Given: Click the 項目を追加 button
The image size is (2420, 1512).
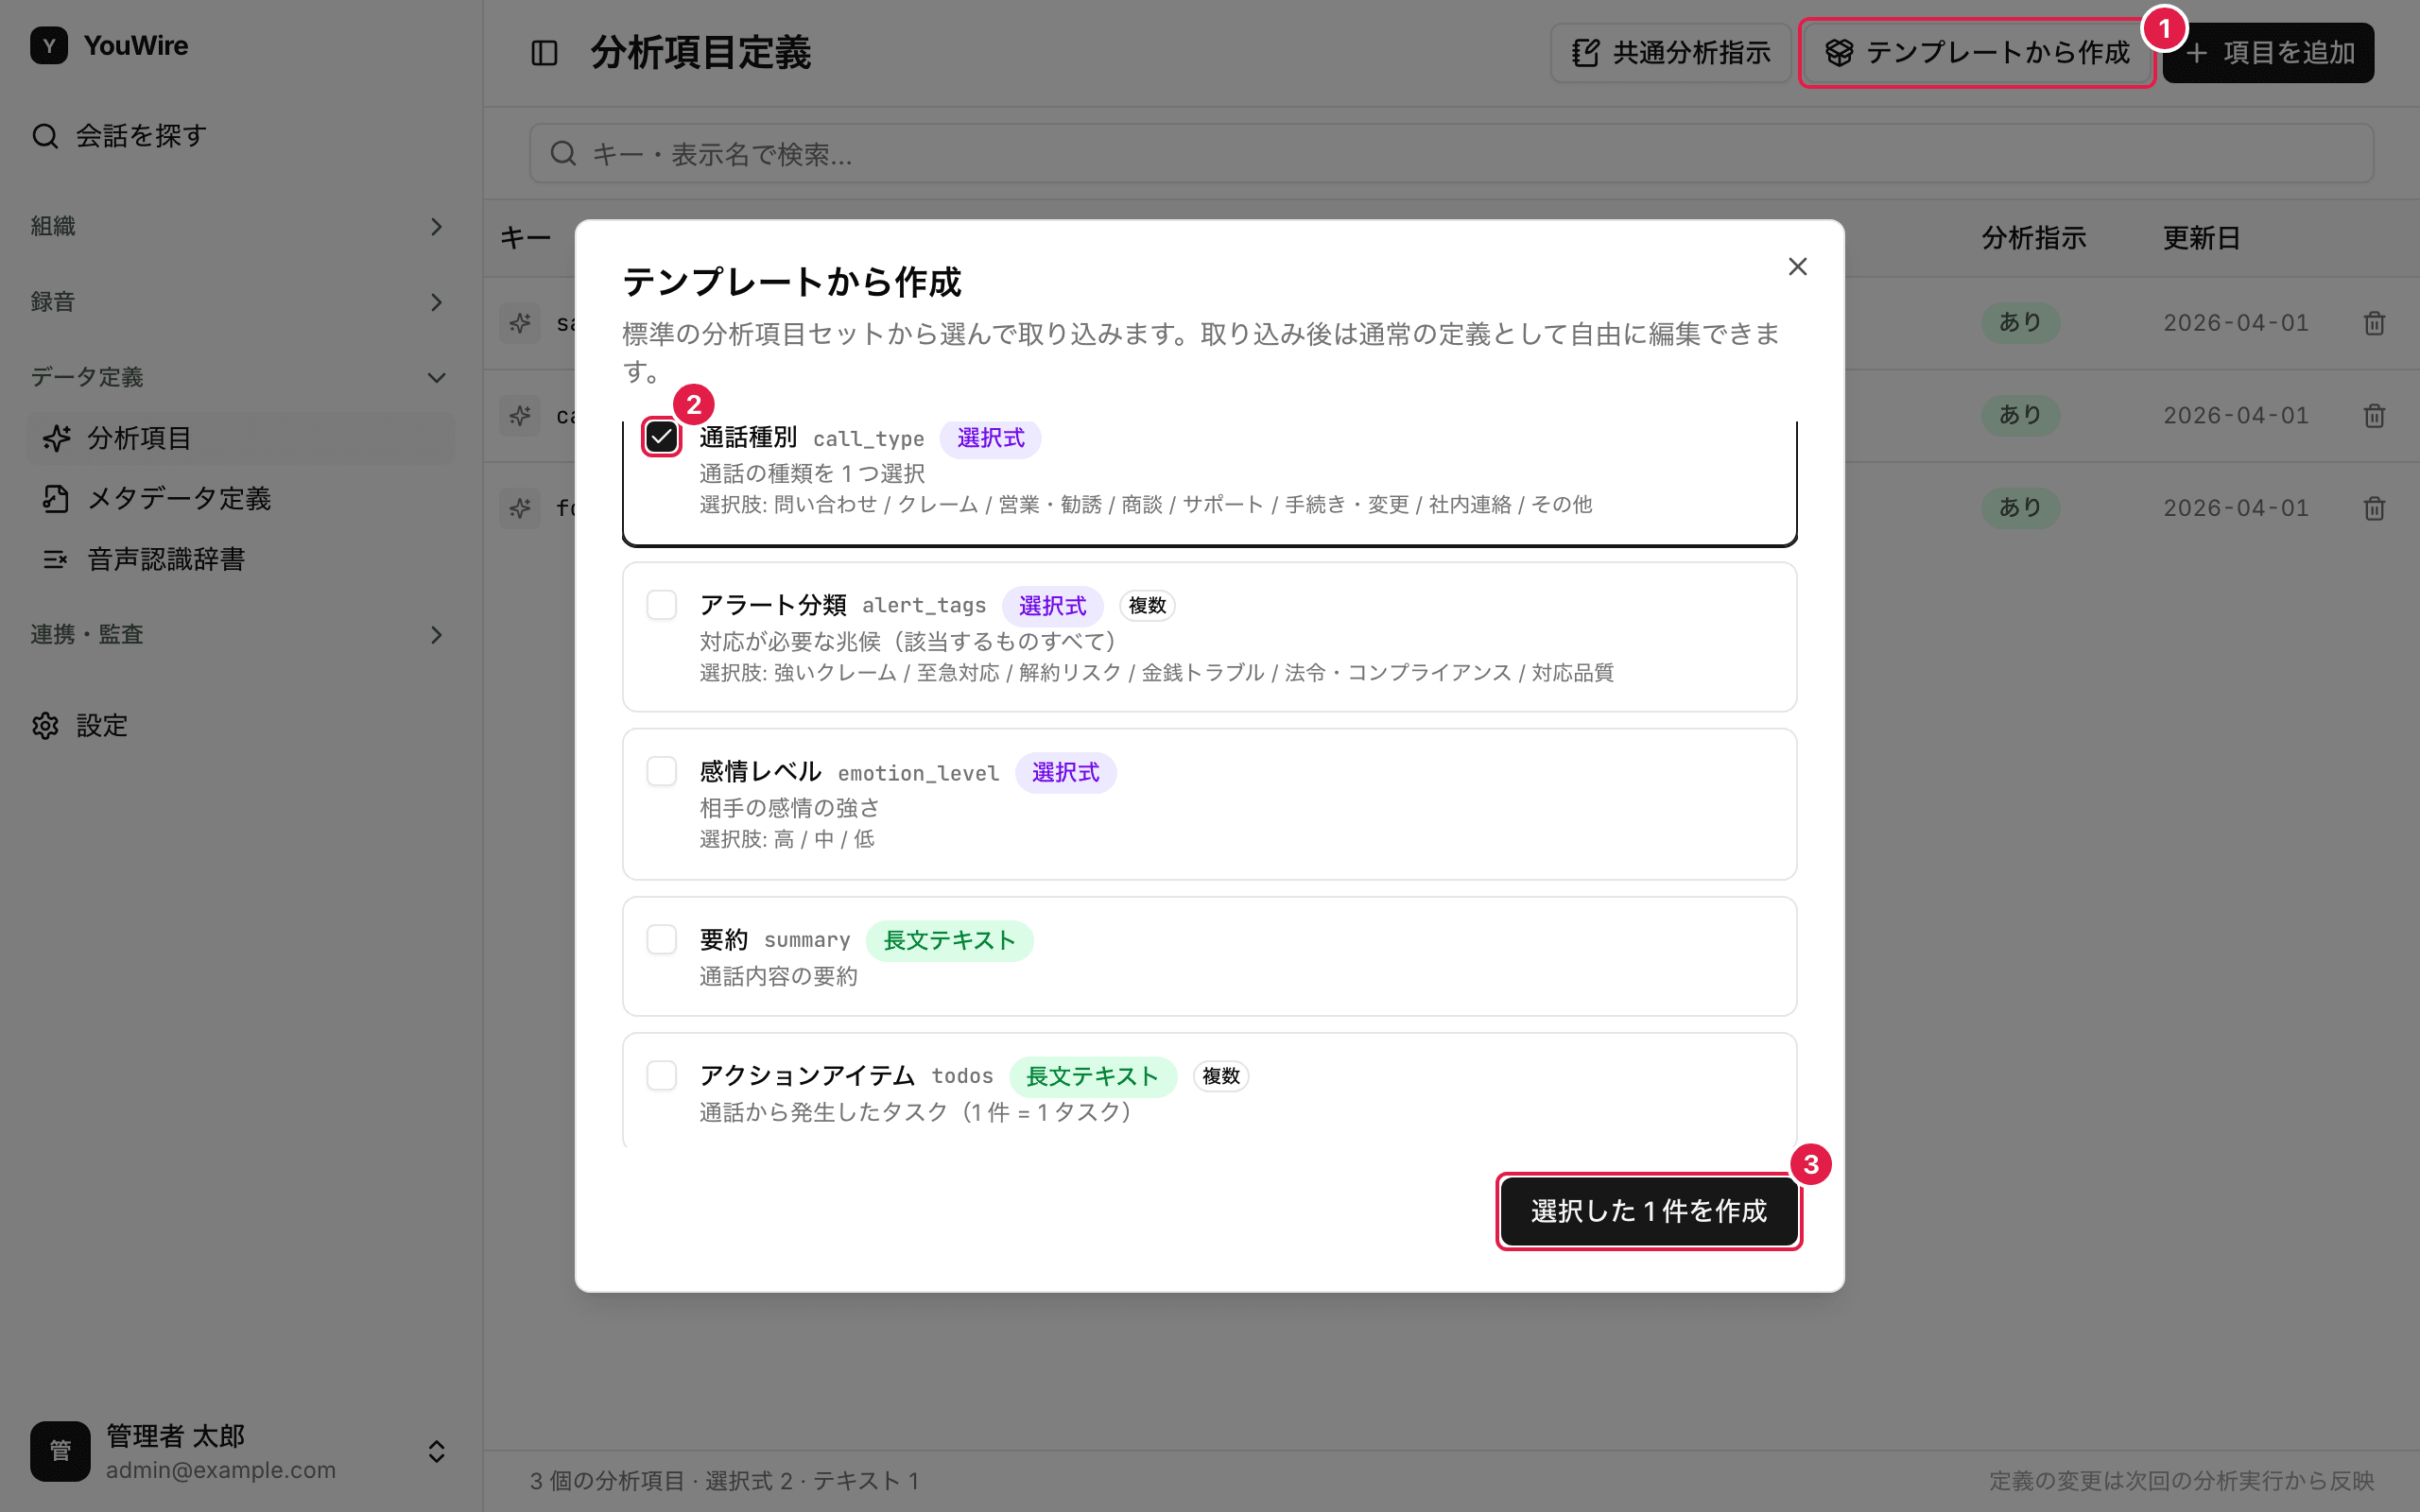Looking at the screenshot, I should pos(2268,53).
